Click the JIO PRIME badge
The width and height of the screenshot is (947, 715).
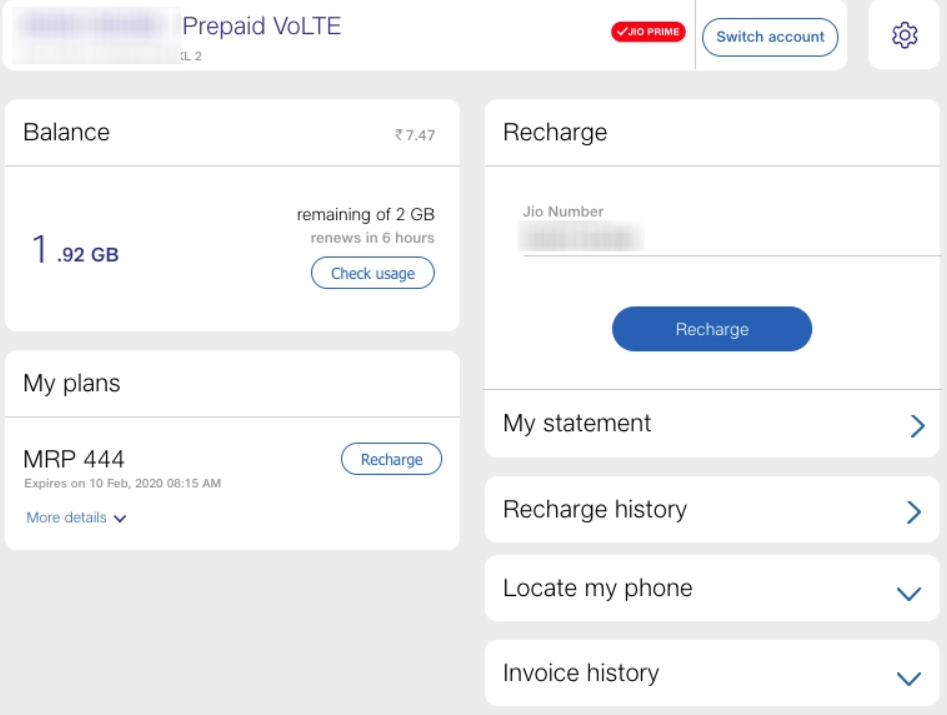tap(648, 32)
